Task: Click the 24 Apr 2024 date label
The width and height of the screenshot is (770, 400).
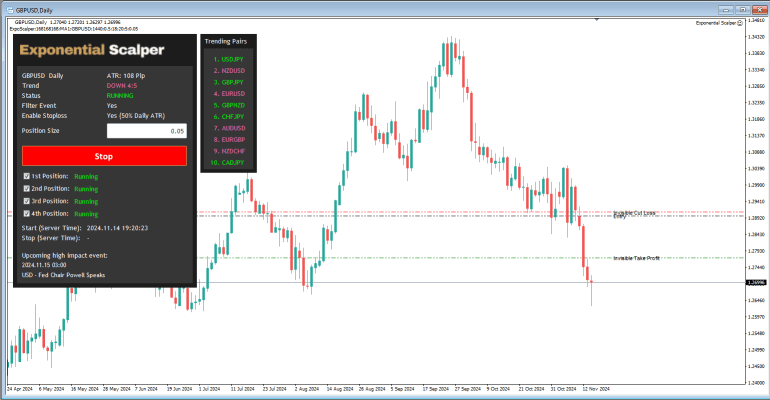Action: (20, 389)
